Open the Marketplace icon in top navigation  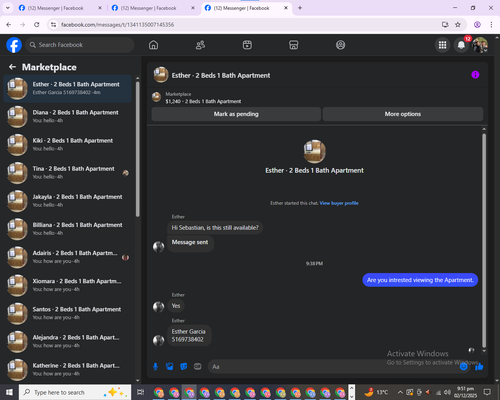click(x=294, y=45)
